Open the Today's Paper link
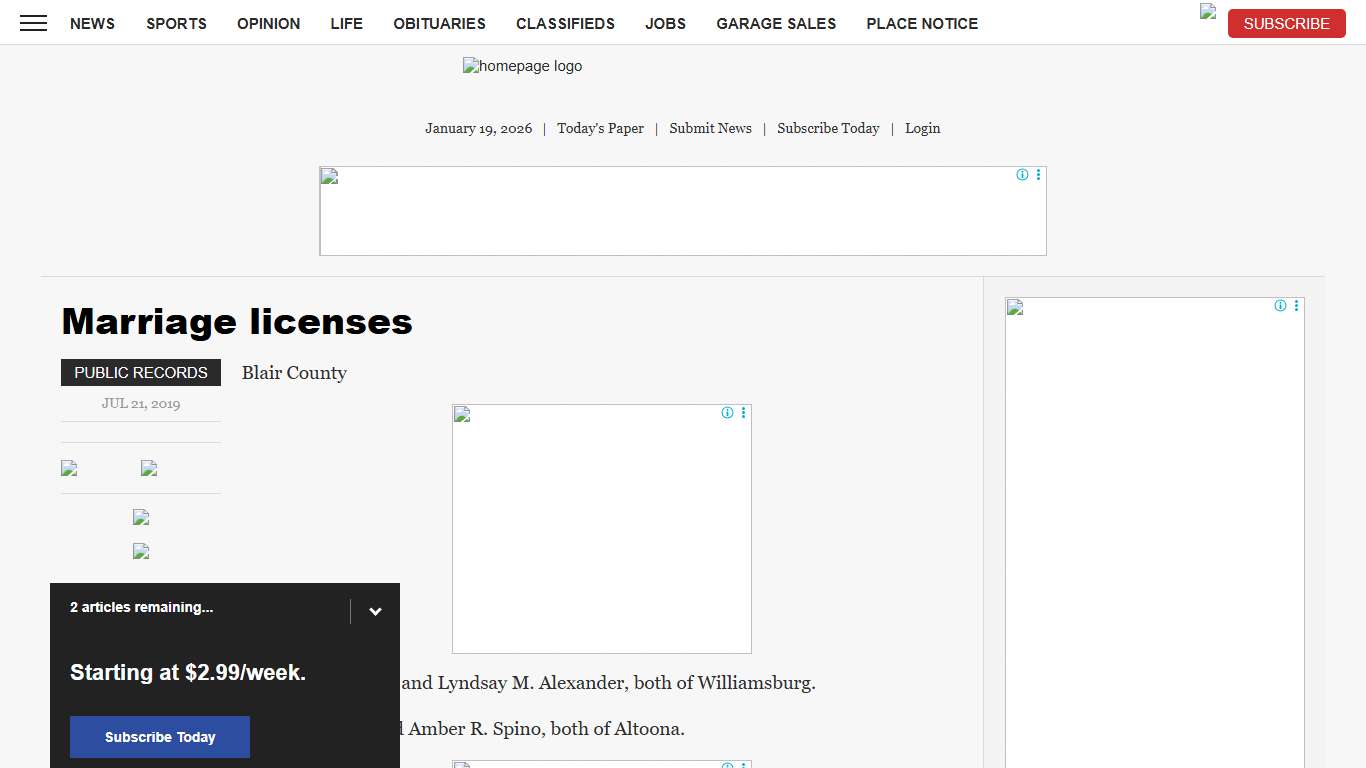 [x=600, y=128]
